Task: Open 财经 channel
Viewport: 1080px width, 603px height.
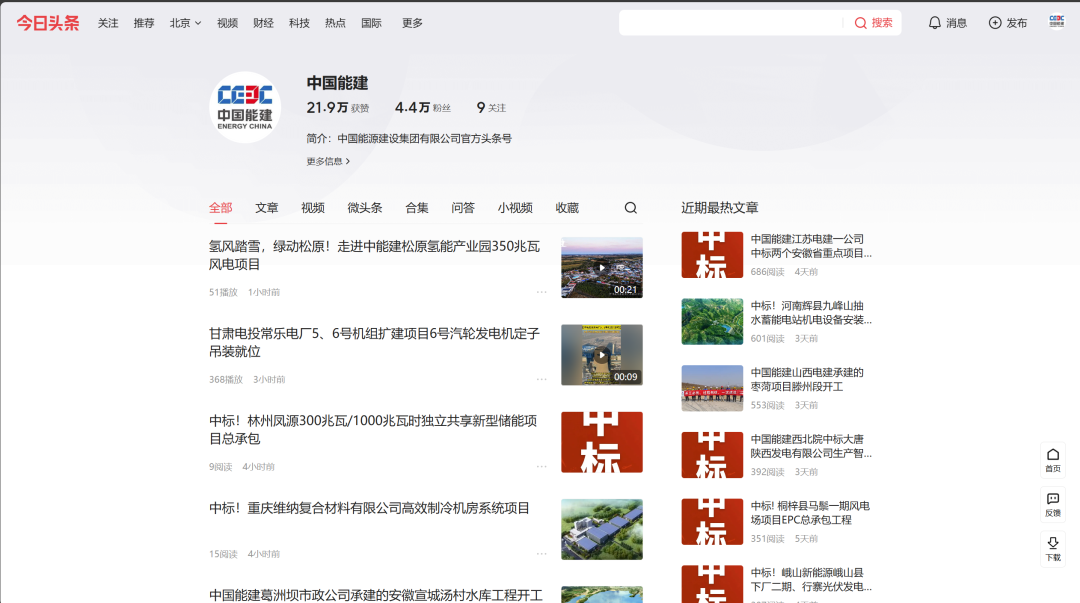Action: pos(263,23)
